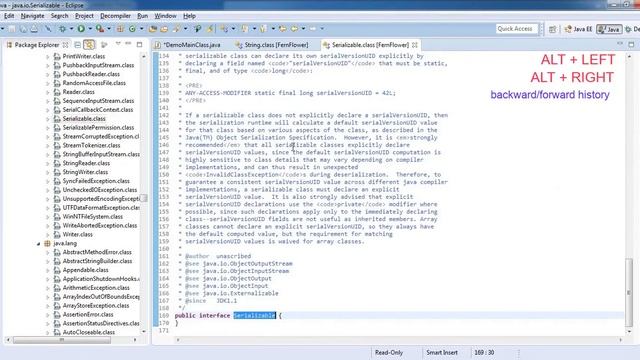Open the Help menu
The image size is (640, 360).
pos(189,16)
